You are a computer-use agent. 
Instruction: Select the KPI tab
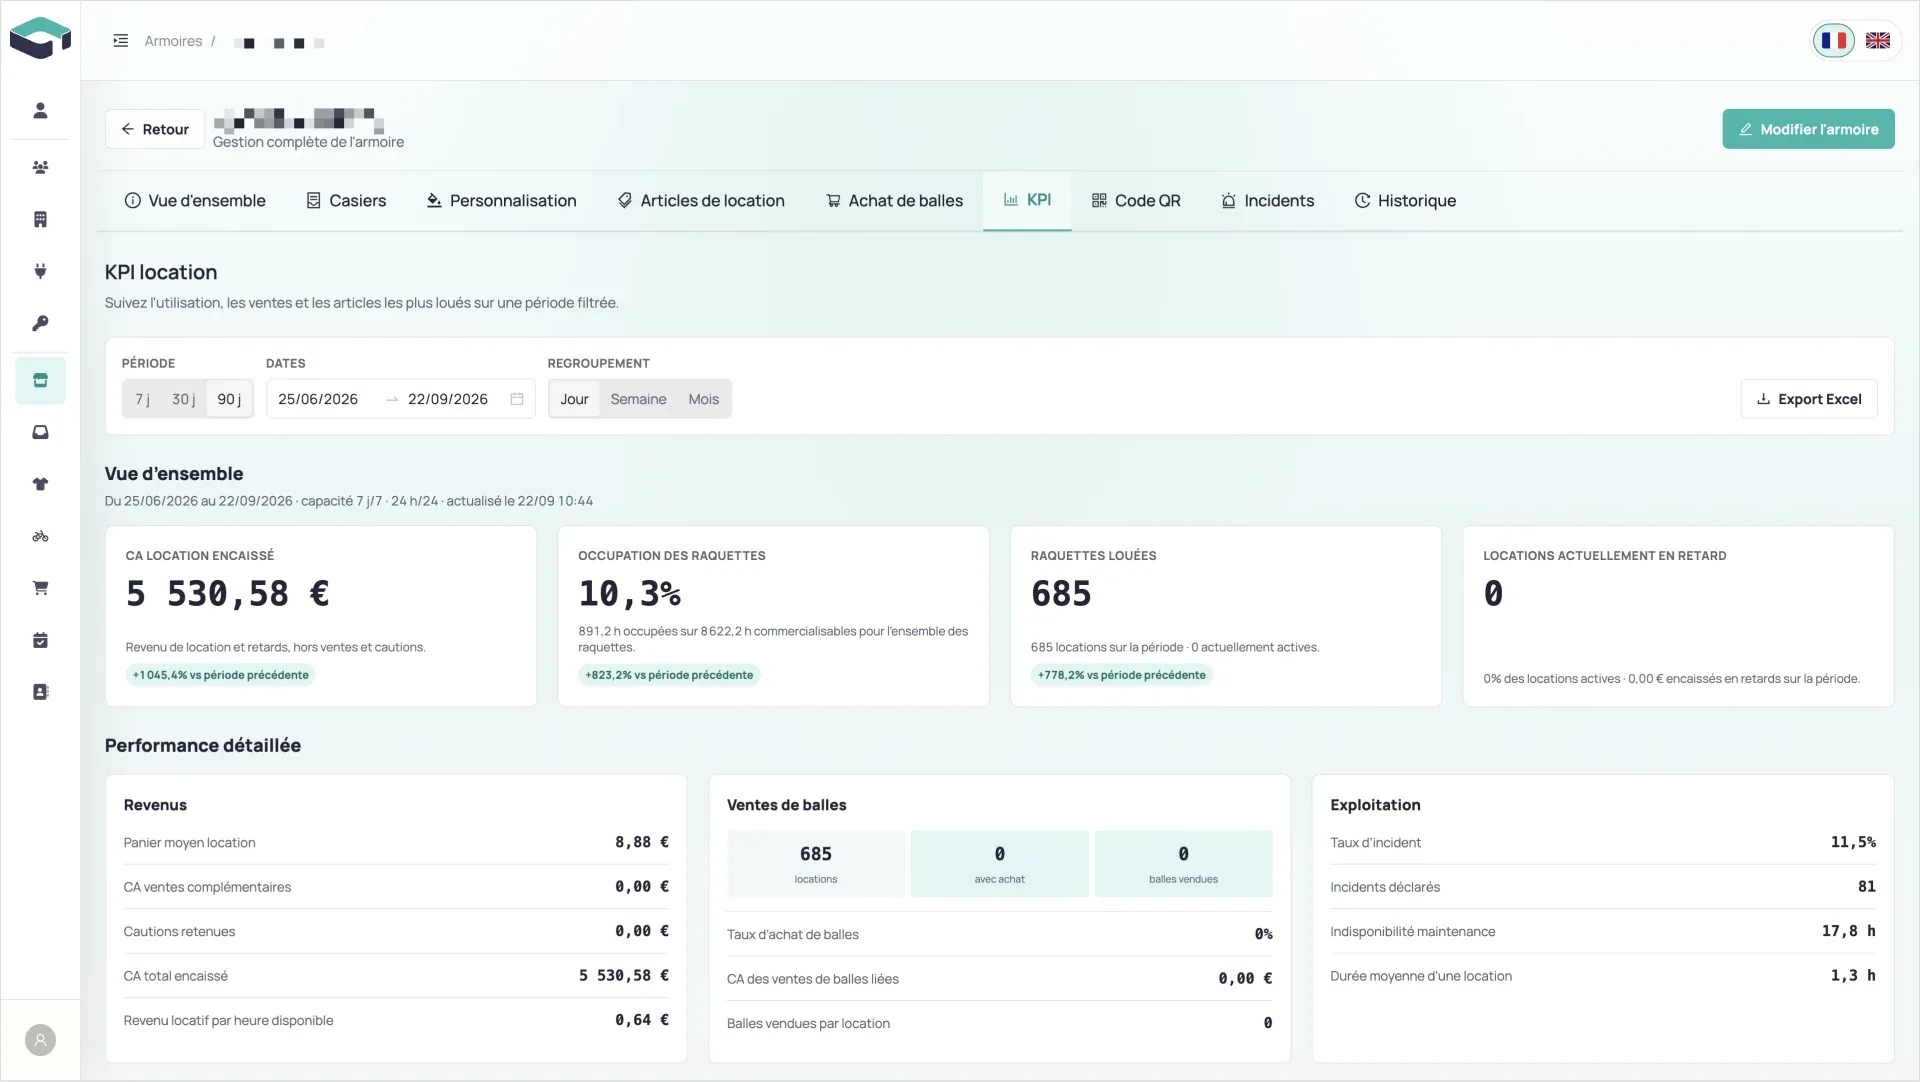(1027, 201)
